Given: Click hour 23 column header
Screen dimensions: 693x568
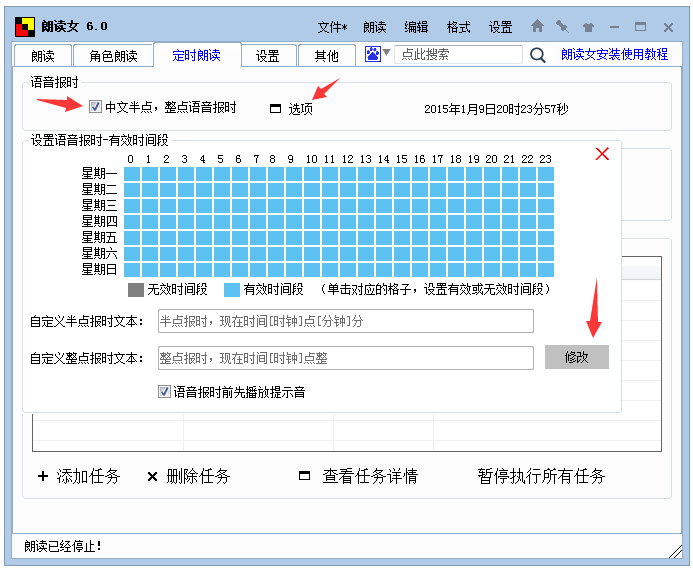Looking at the screenshot, I should coord(545,159).
